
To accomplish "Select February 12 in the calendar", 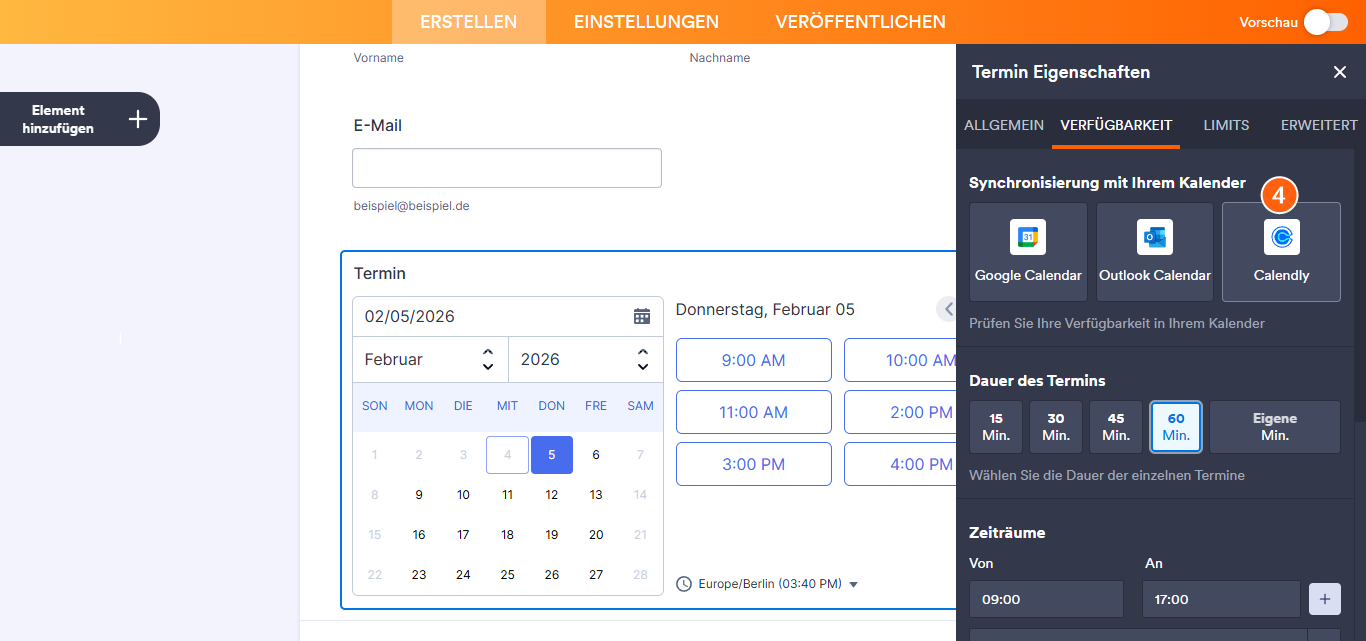I will (x=551, y=494).
